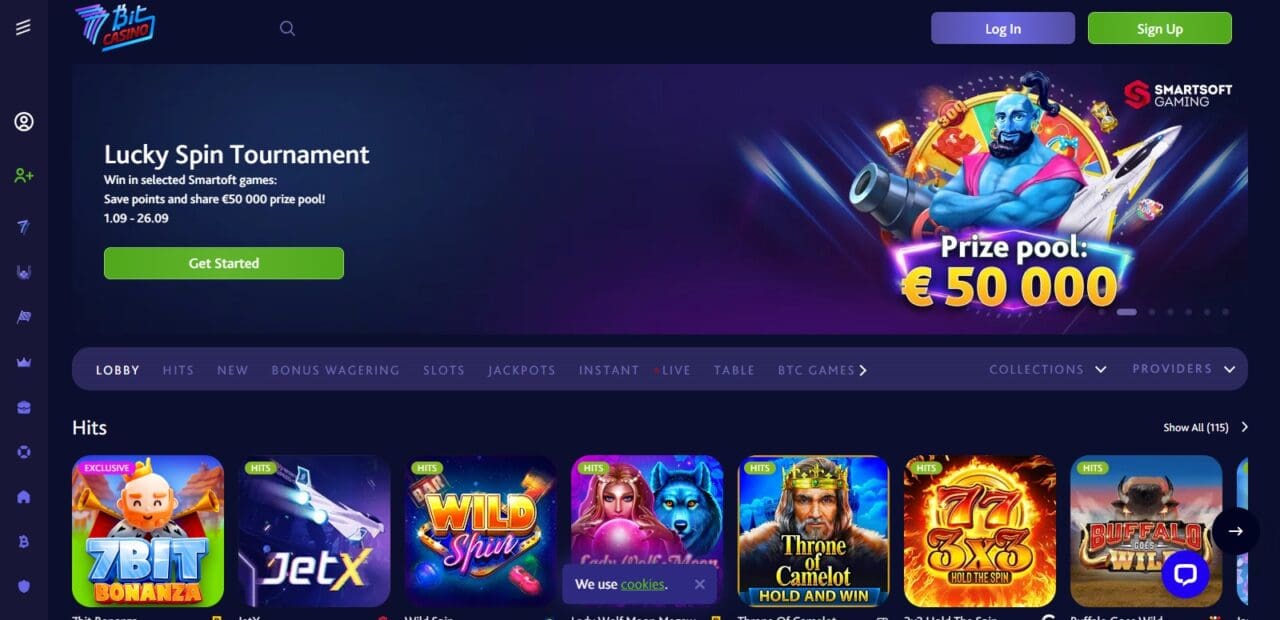The image size is (1280, 620).
Task: Switch to the Slots tab
Action: click(444, 370)
